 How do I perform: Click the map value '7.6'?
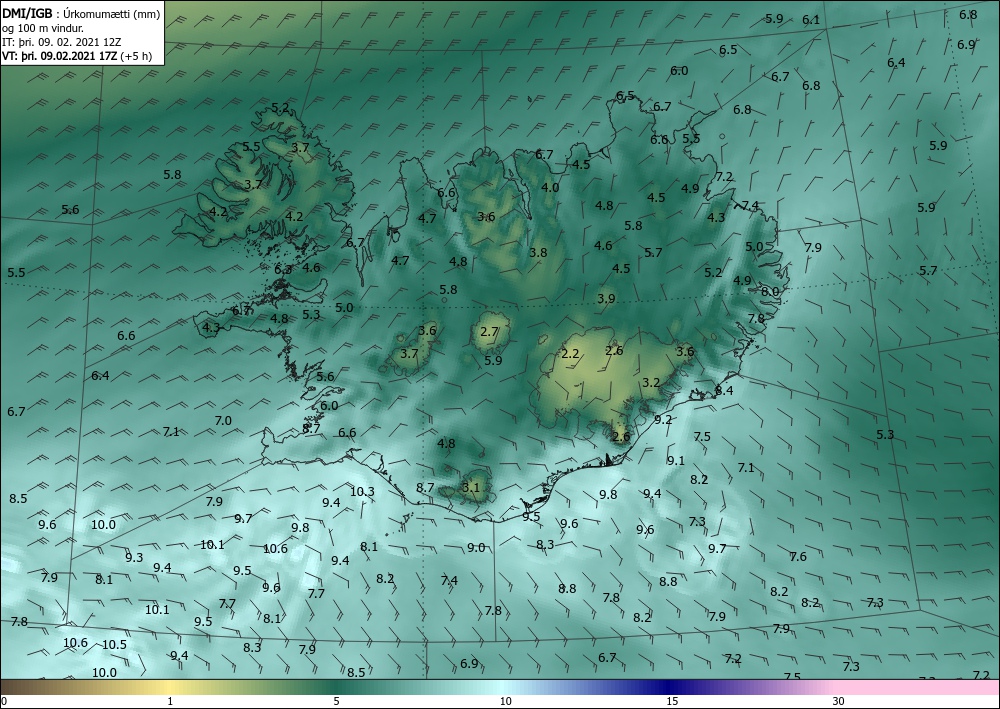[x=798, y=557]
